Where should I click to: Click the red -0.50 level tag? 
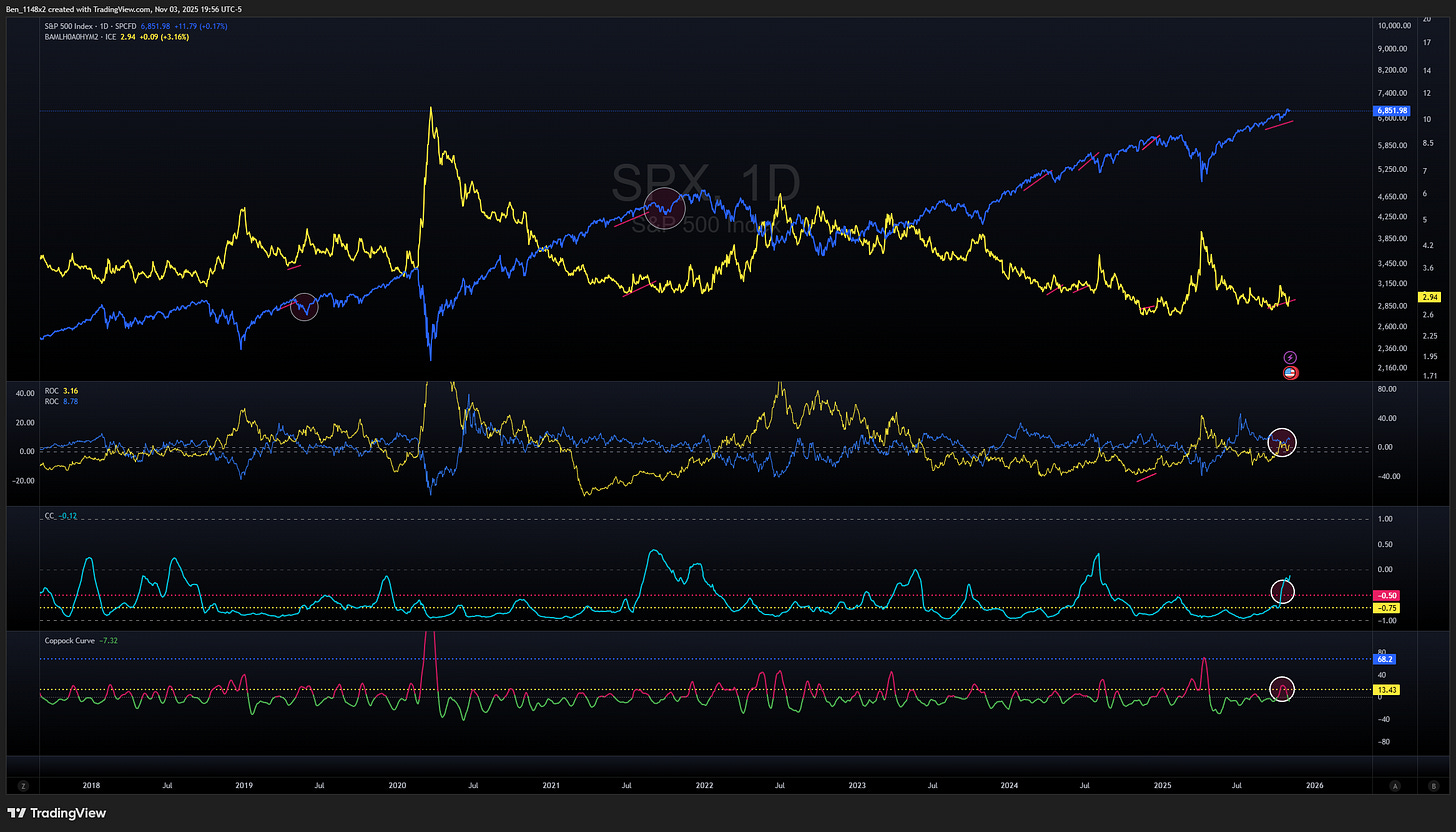[1389, 596]
